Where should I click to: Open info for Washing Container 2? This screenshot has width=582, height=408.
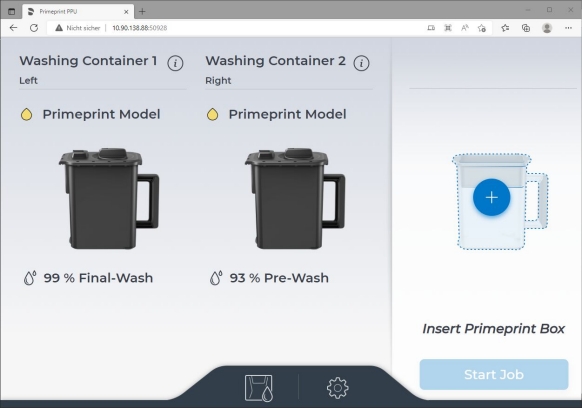(x=361, y=63)
